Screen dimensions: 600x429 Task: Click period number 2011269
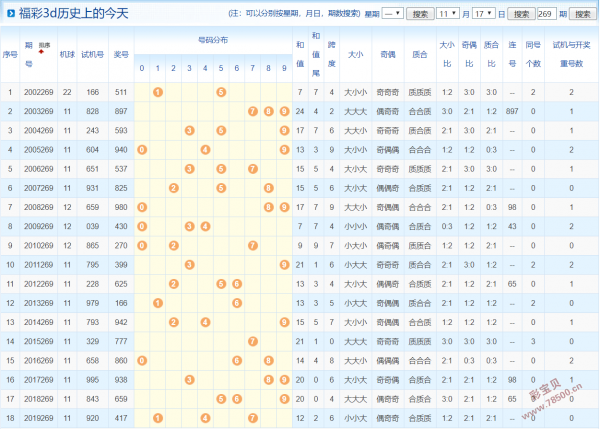[39, 264]
